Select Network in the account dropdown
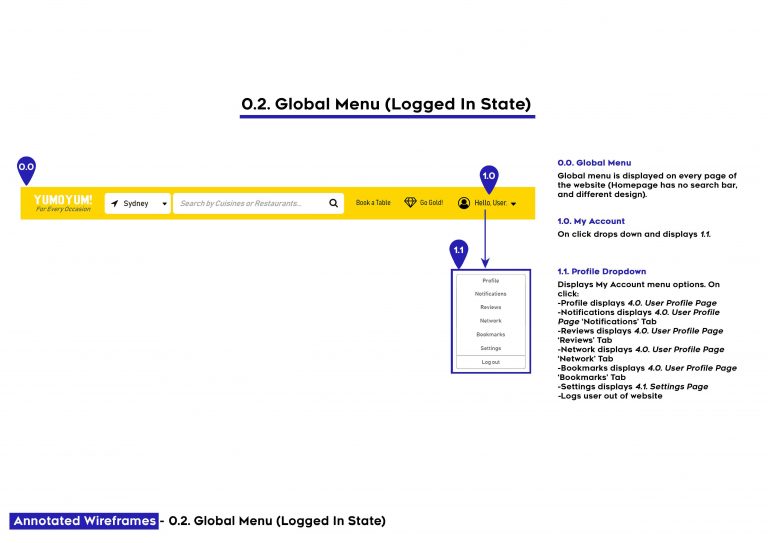 point(491,321)
